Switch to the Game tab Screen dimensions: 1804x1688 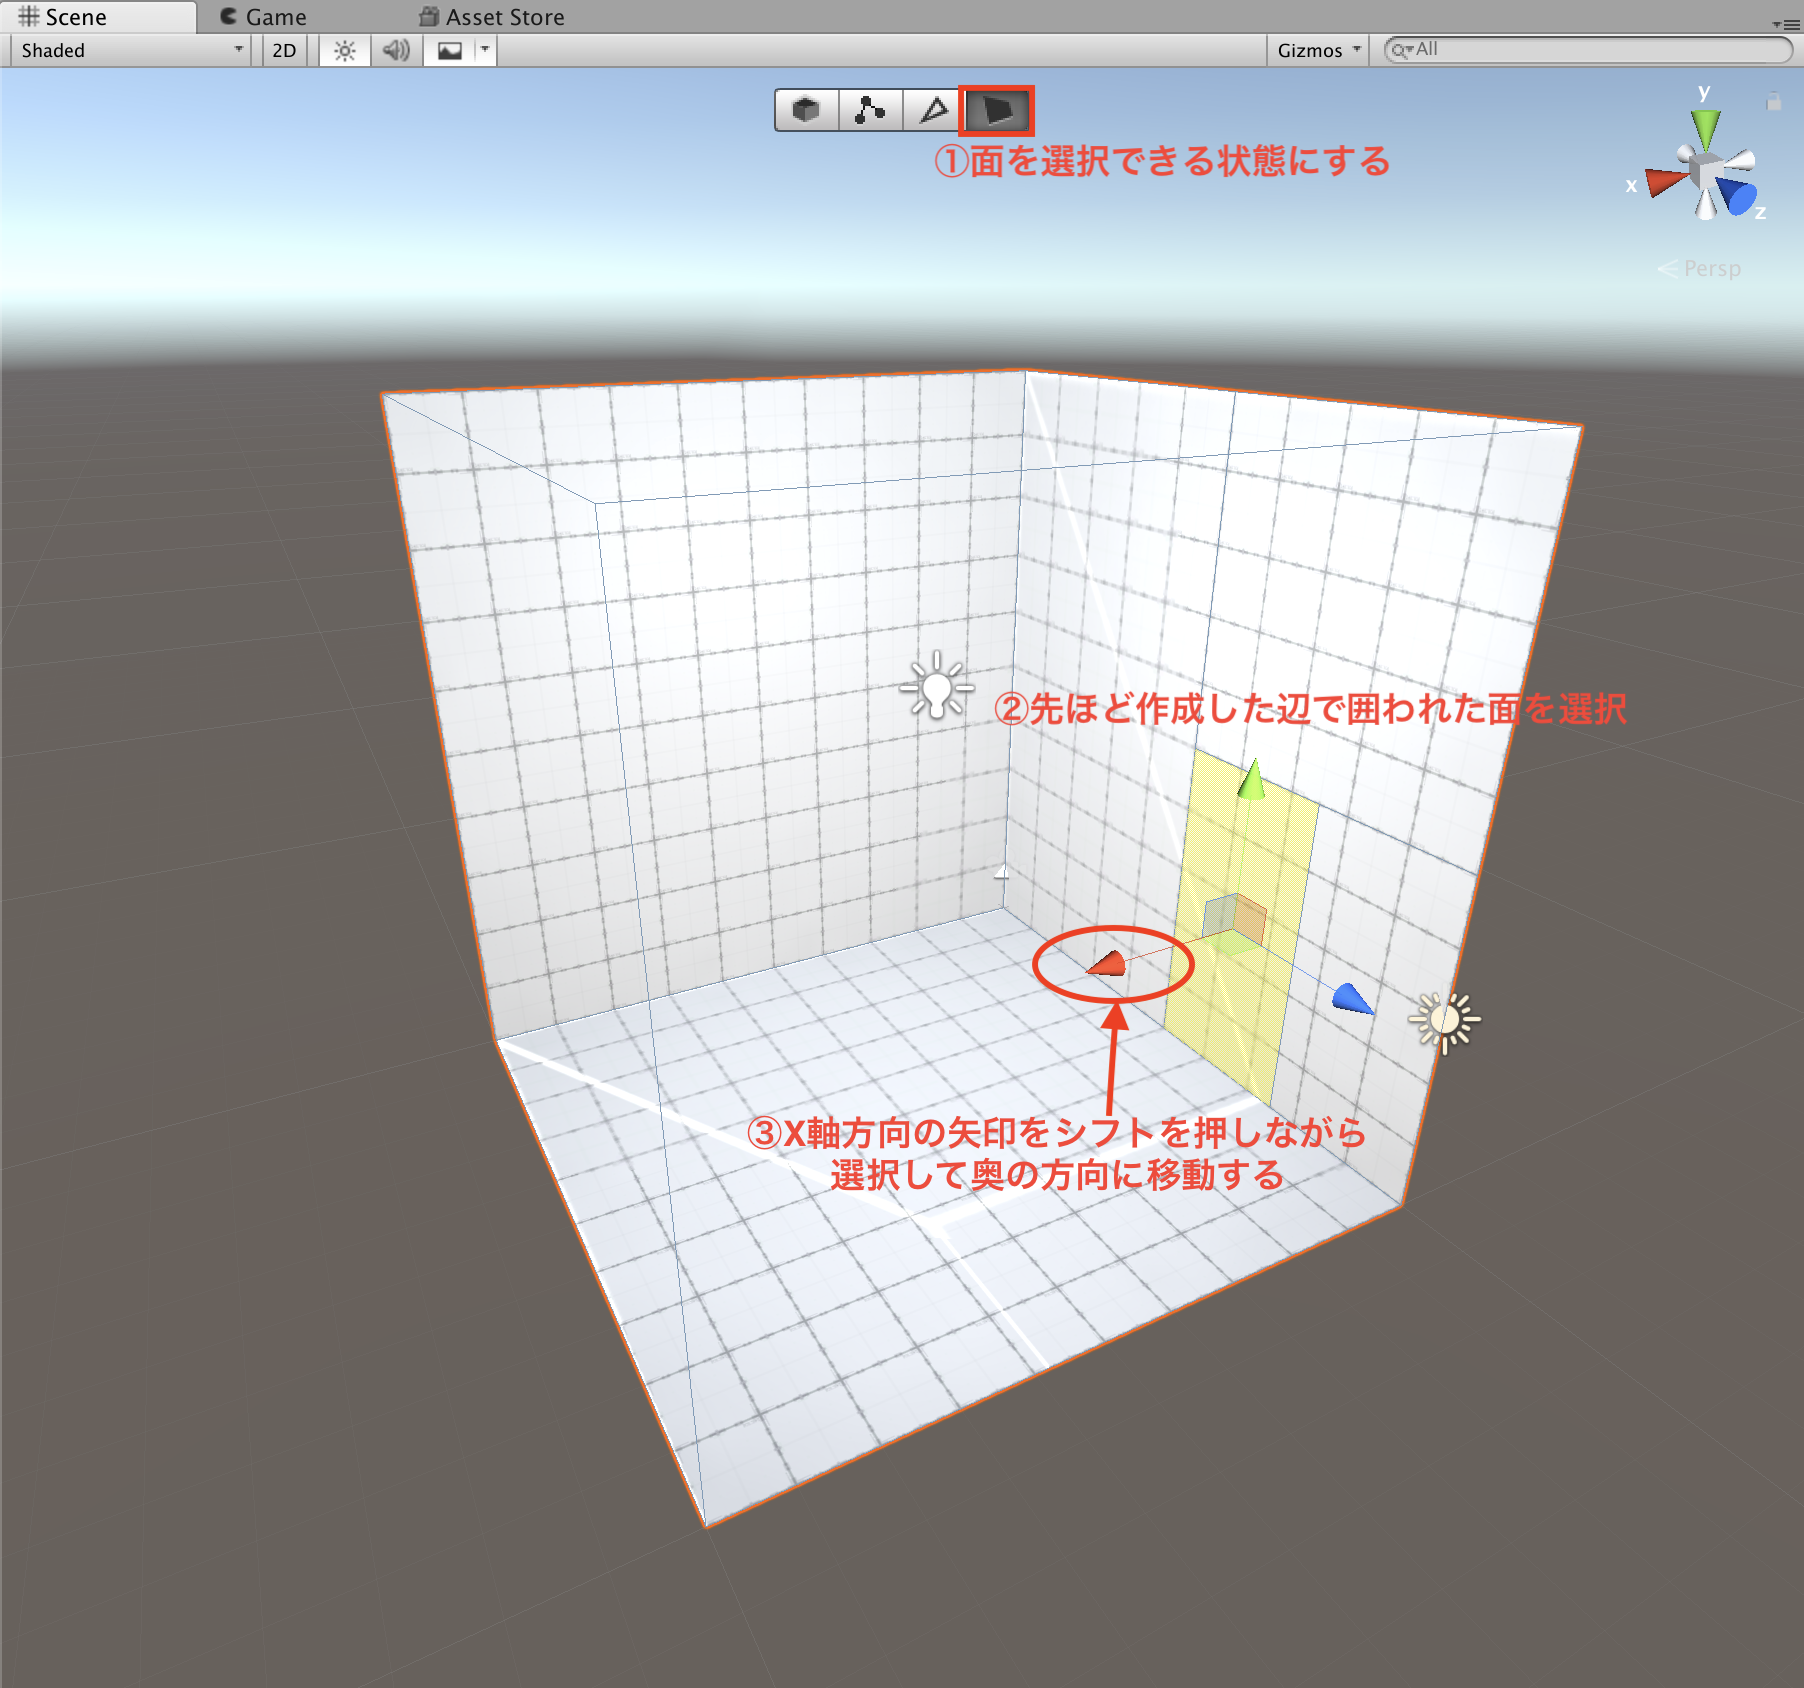point(264,17)
